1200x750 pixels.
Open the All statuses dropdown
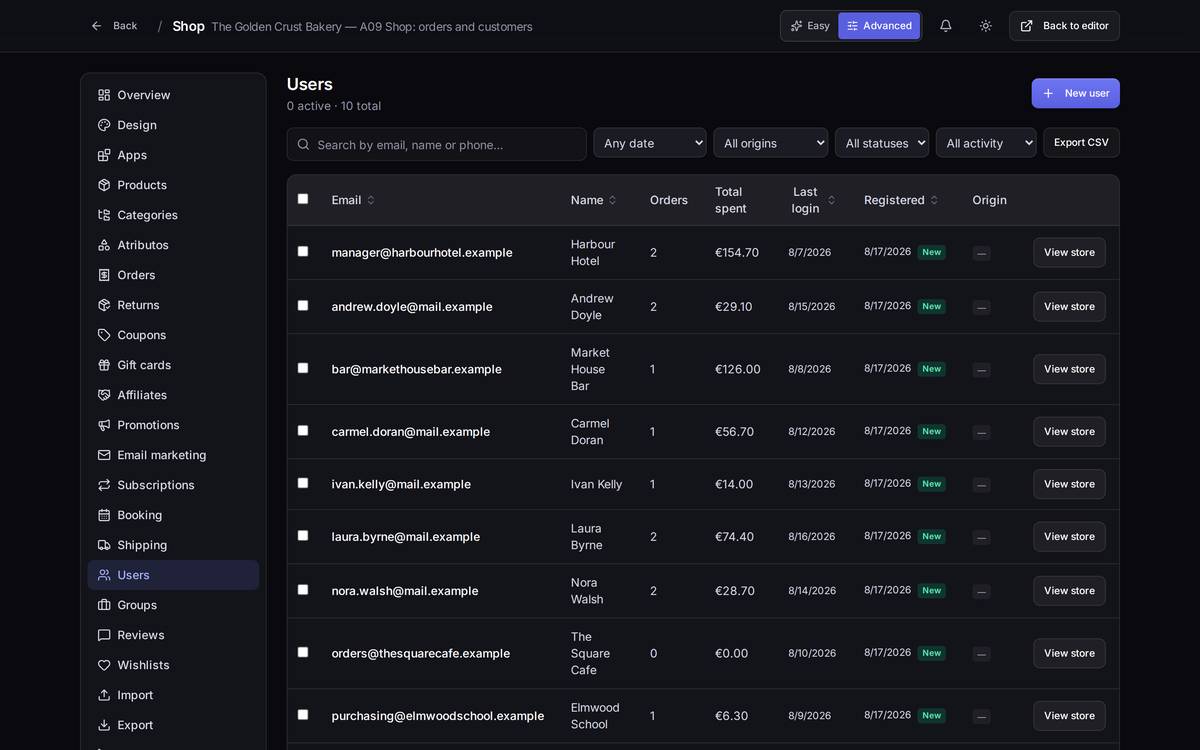[x=882, y=143]
